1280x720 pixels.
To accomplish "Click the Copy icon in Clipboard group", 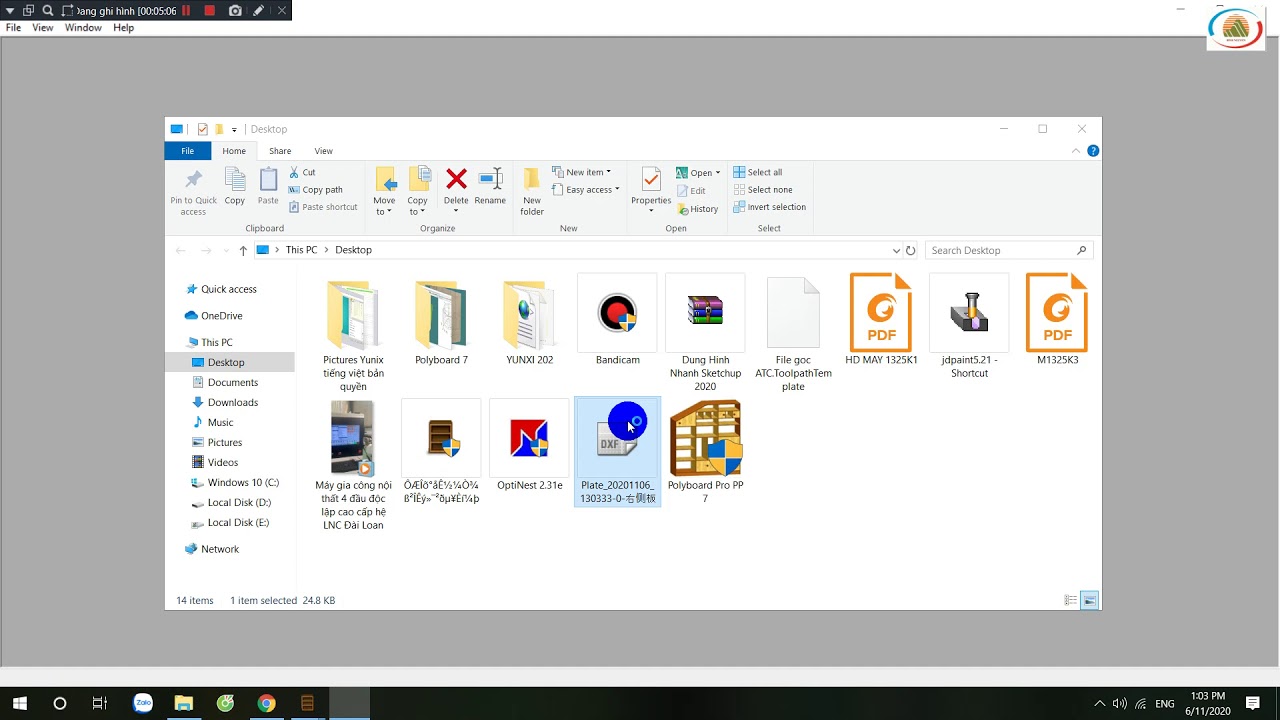I will point(235,186).
